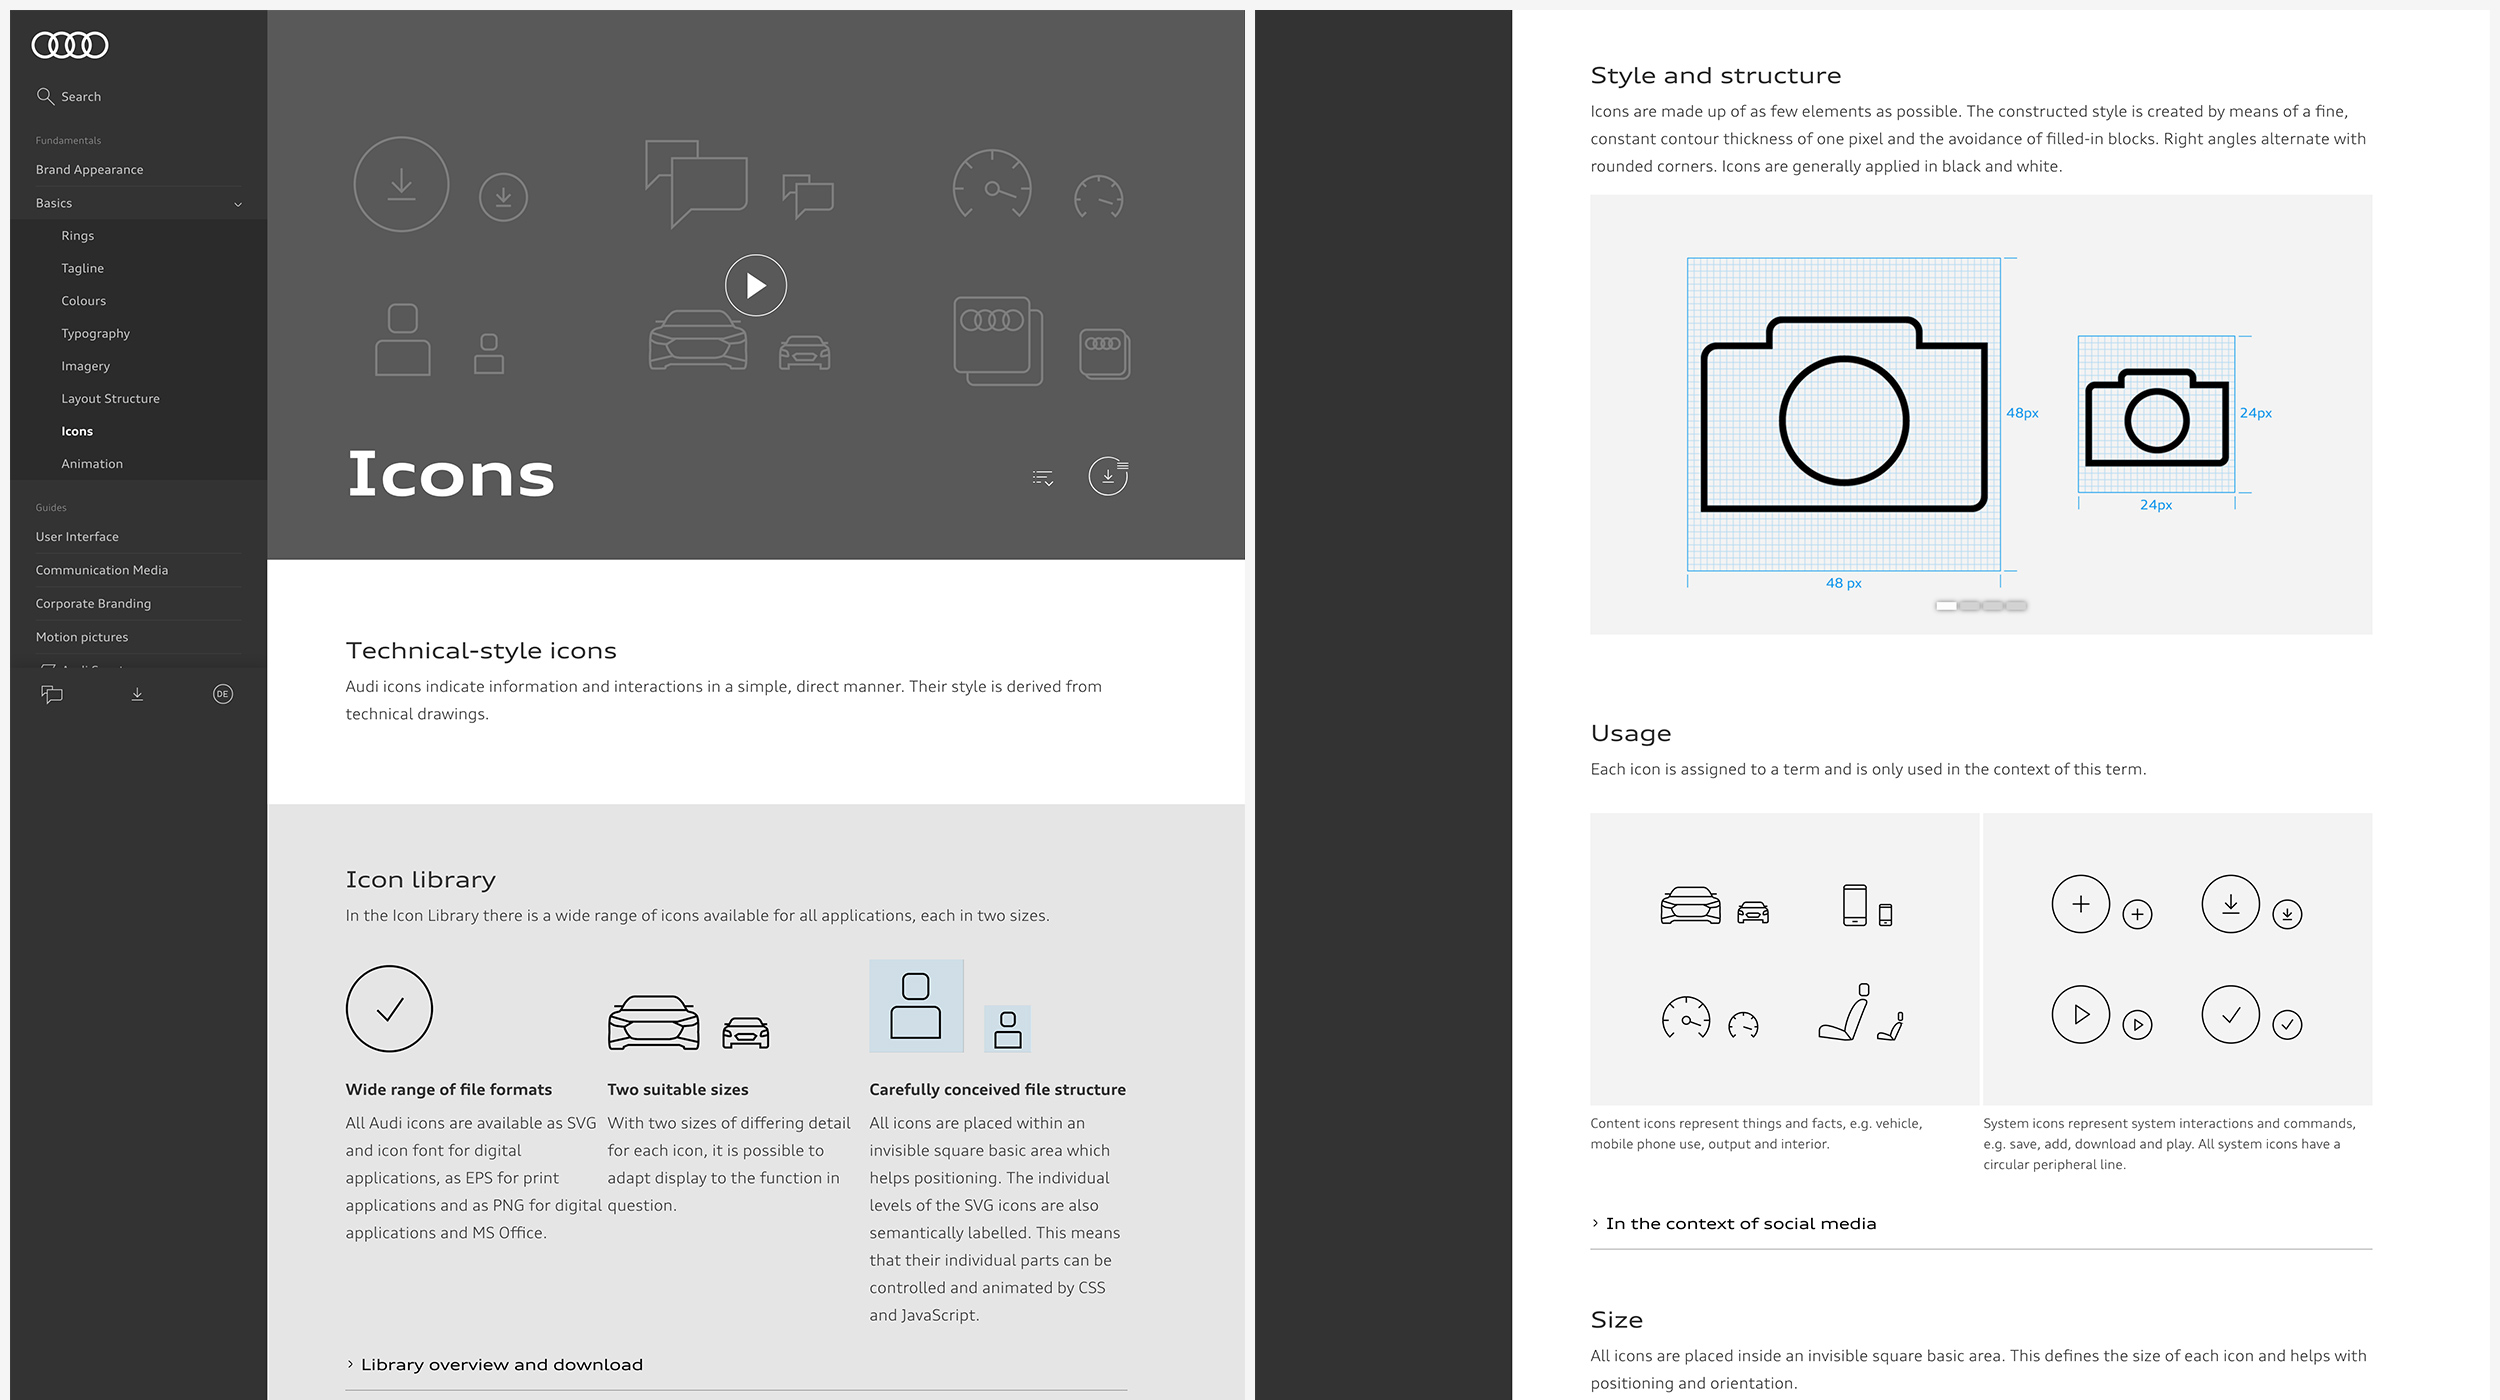Viewport: 2500px width, 1400px height.
Task: Select the active Icons sidebar item
Action: coord(77,432)
